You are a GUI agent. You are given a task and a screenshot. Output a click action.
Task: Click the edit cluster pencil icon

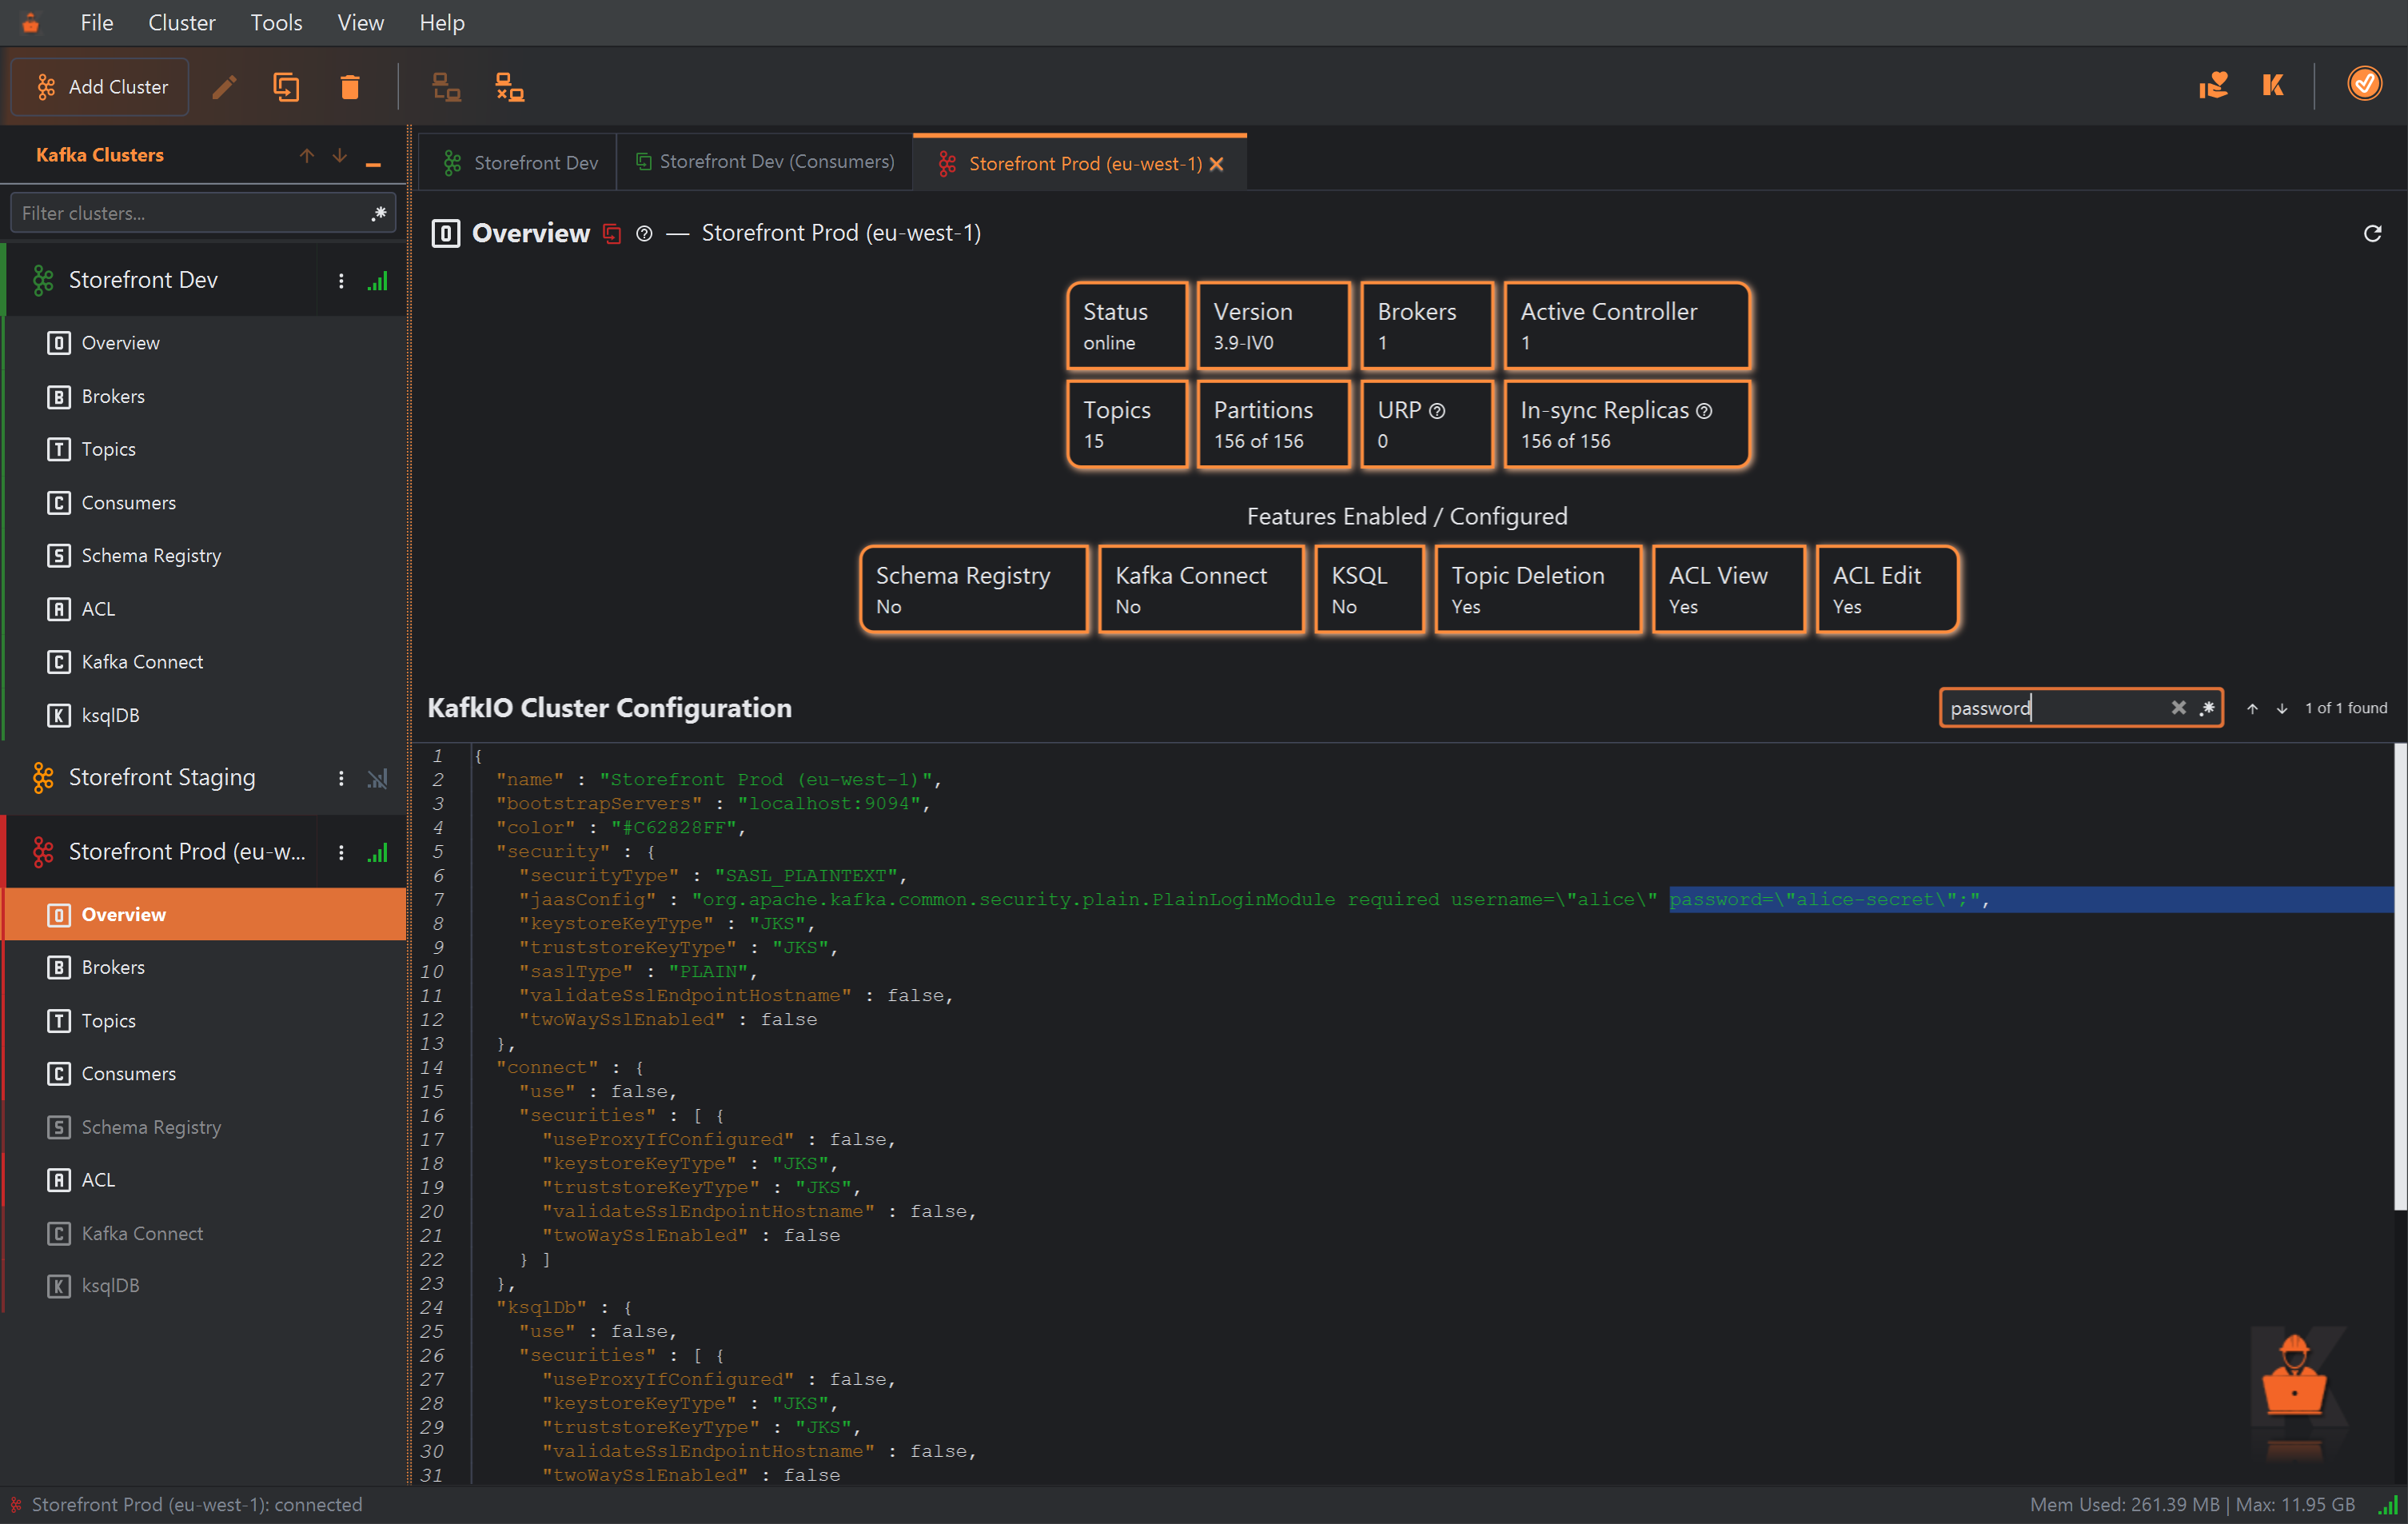(x=224, y=87)
